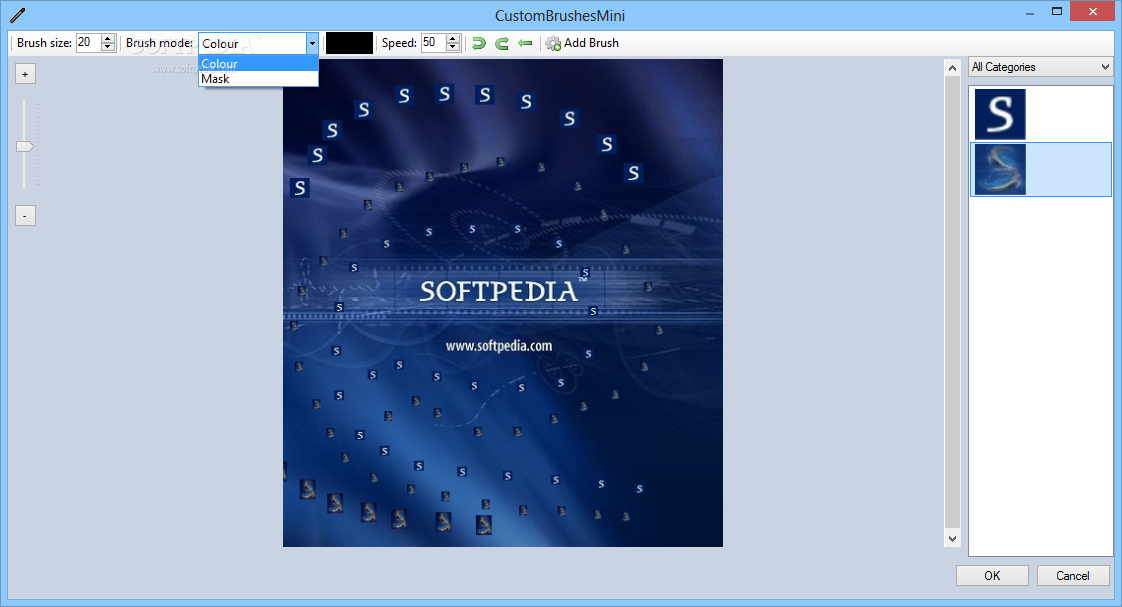Increase Speed value with up stepper
Image resolution: width=1122 pixels, height=607 pixels.
(452, 39)
